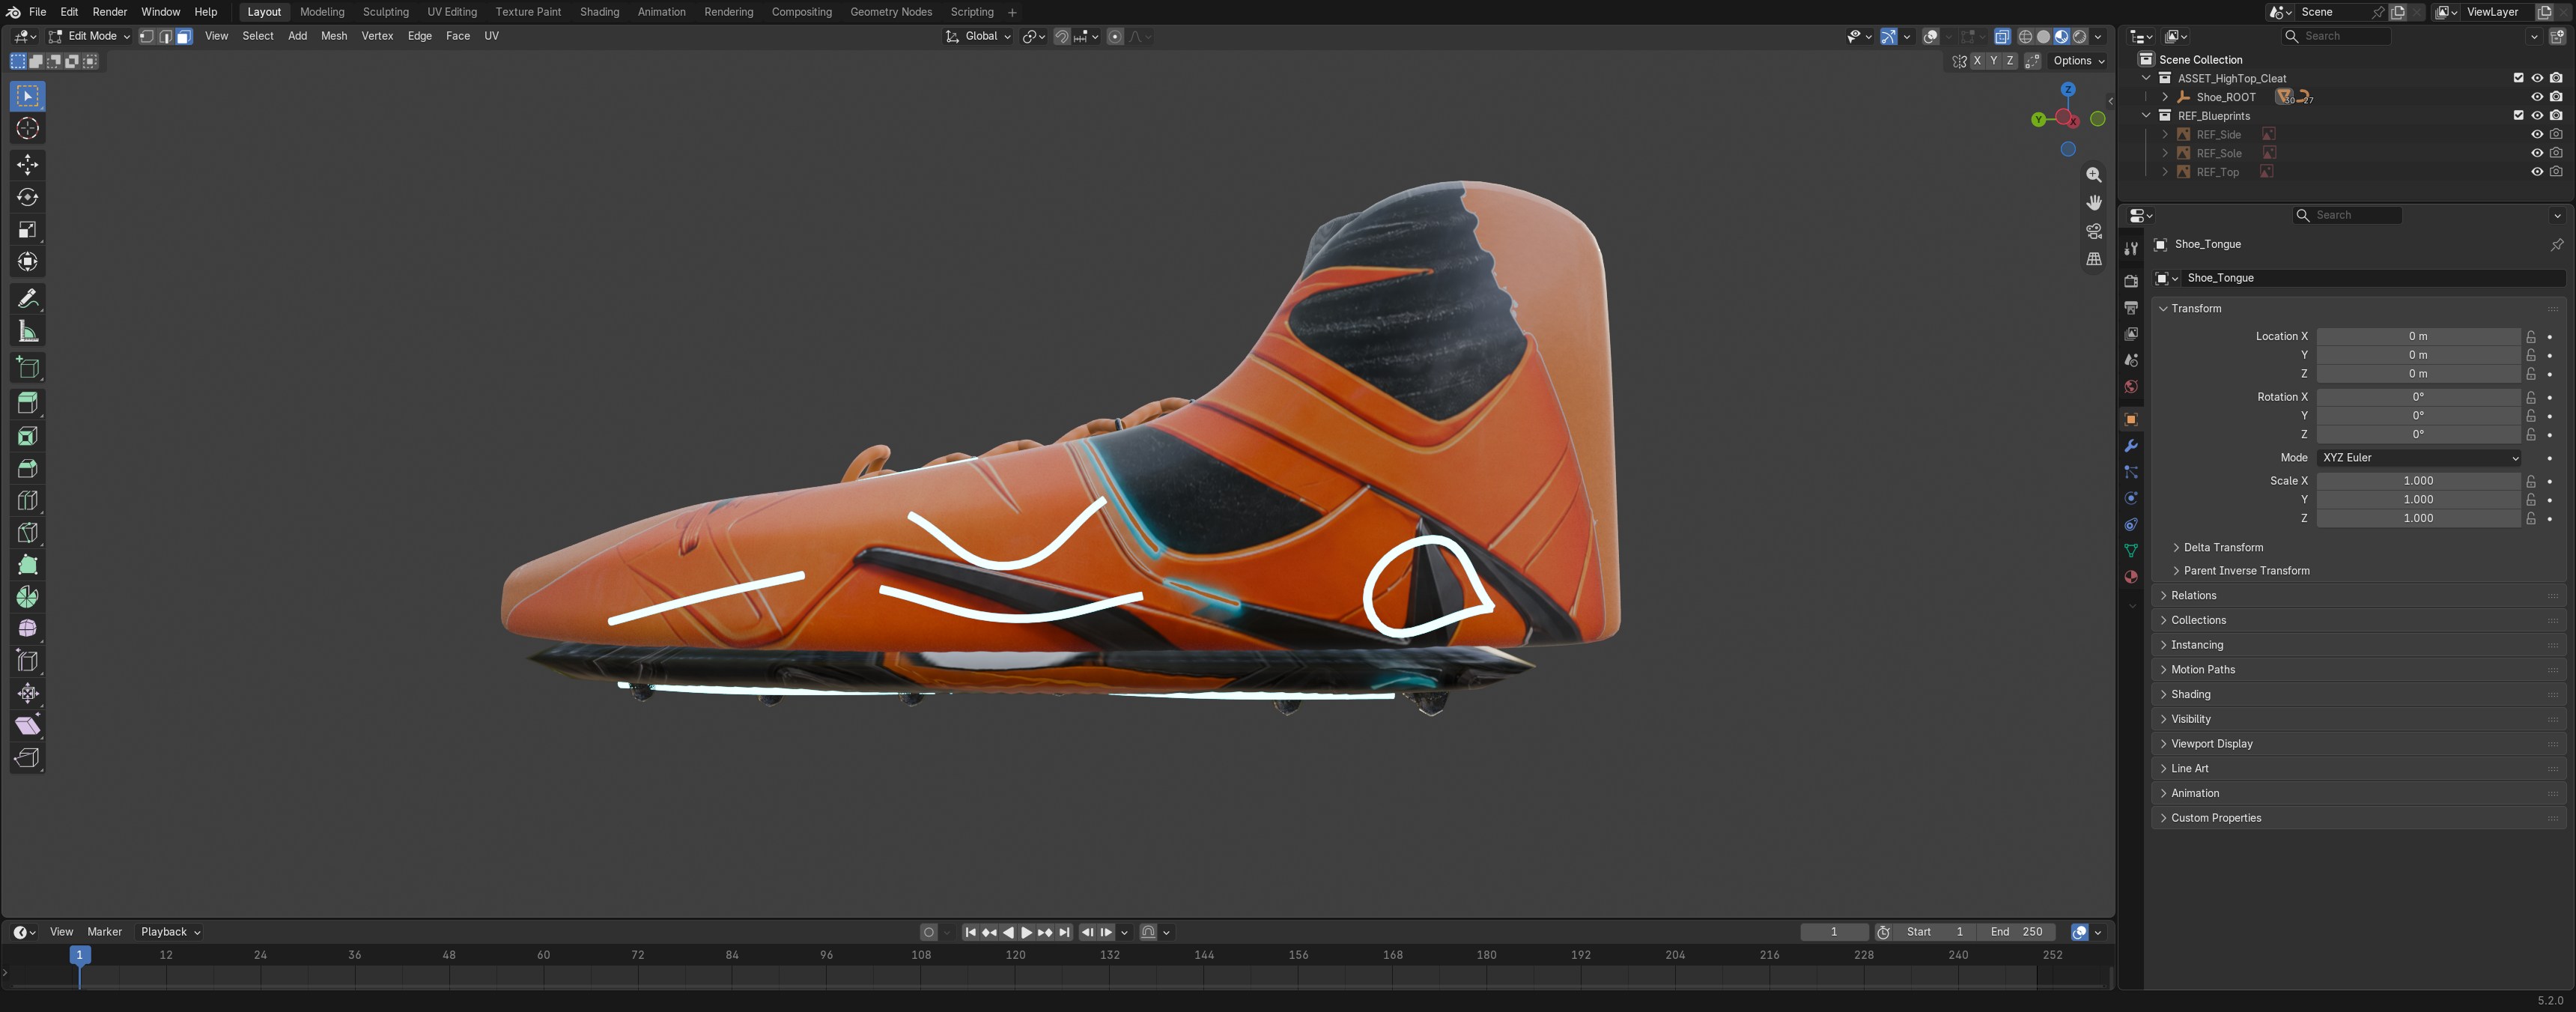The image size is (2576, 1012).
Task: Choose the Bevel tool
Action: 28,468
